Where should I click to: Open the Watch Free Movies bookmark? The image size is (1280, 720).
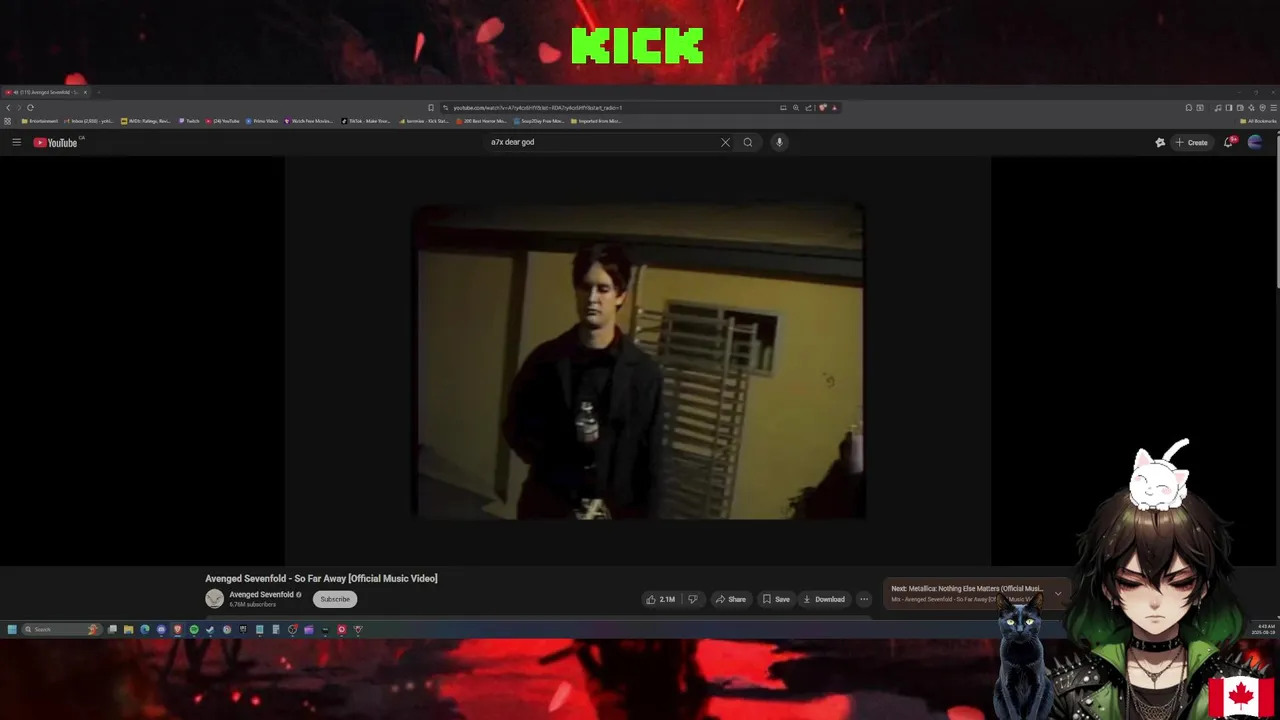click(309, 121)
